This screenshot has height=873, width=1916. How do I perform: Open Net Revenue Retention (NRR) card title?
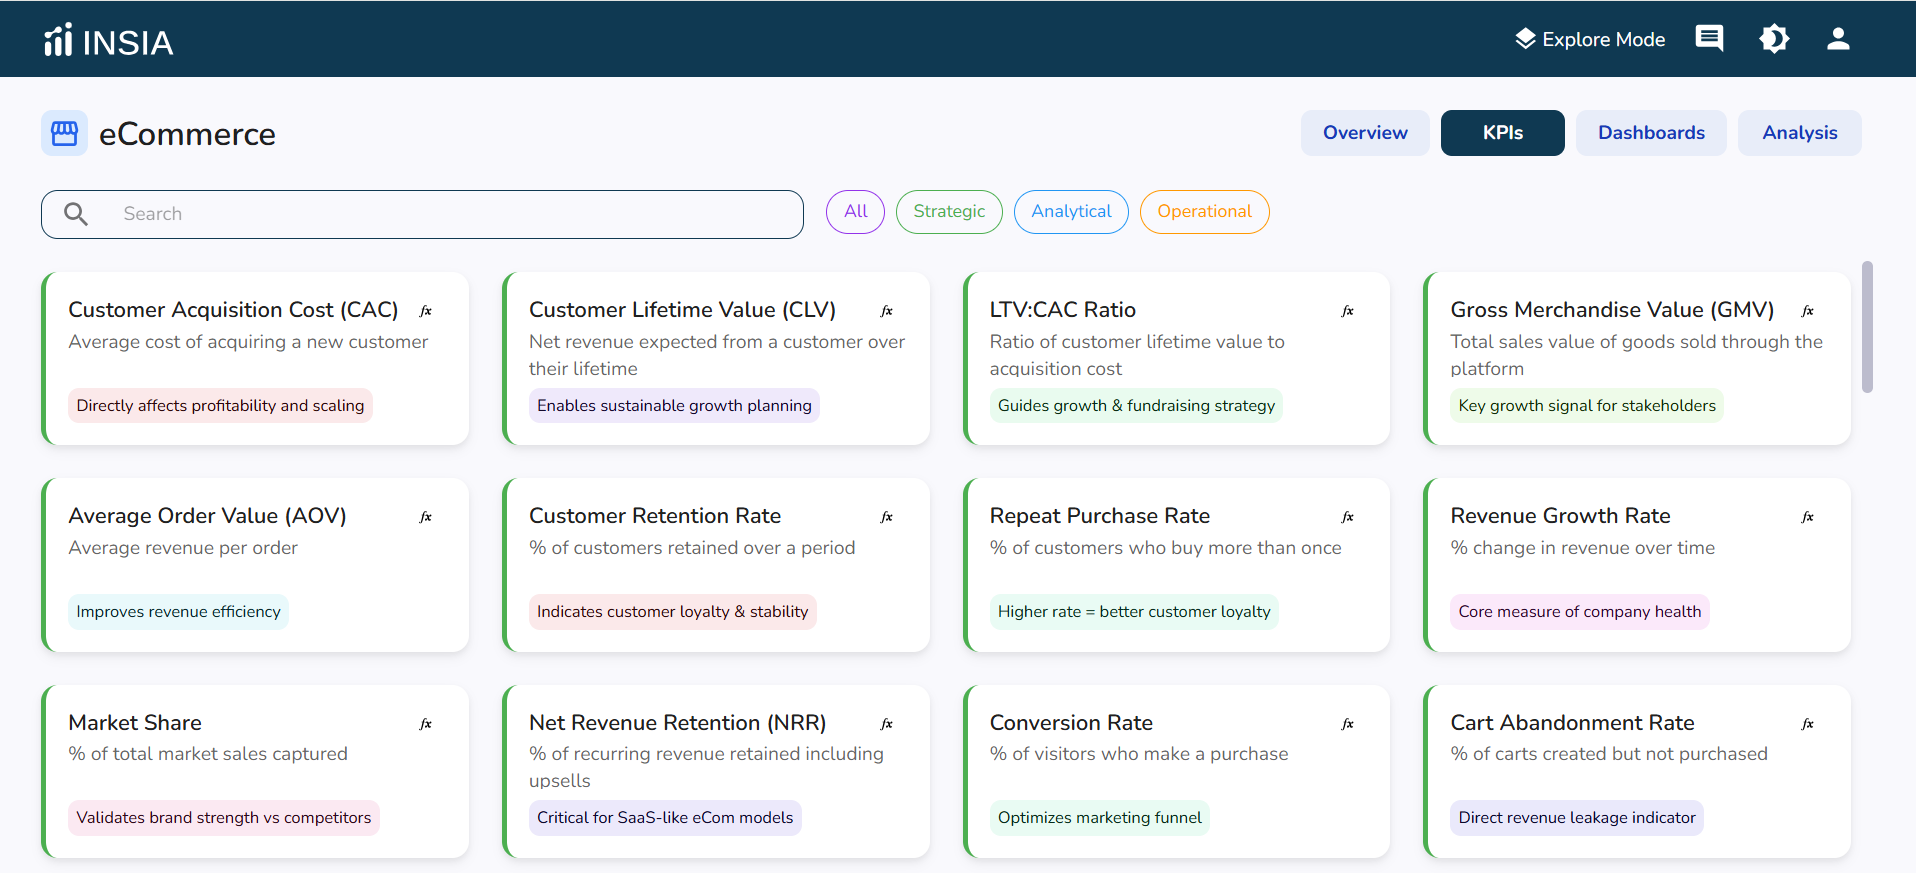(678, 723)
